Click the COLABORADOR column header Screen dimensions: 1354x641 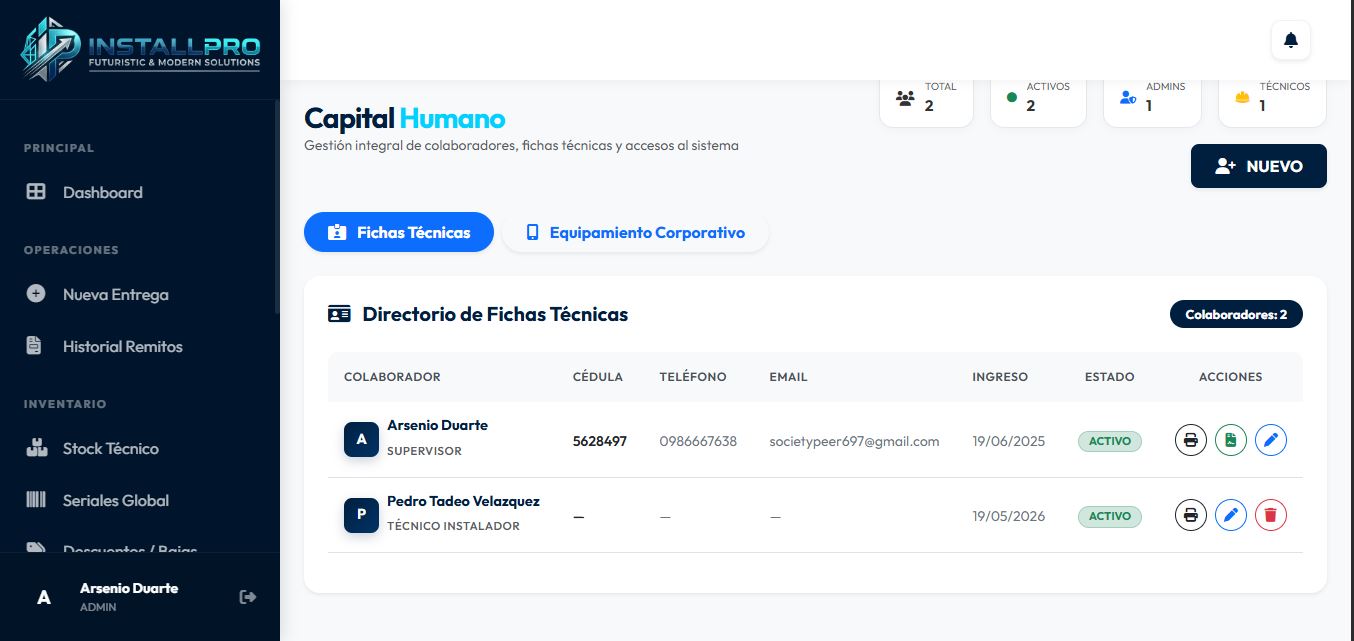point(392,377)
